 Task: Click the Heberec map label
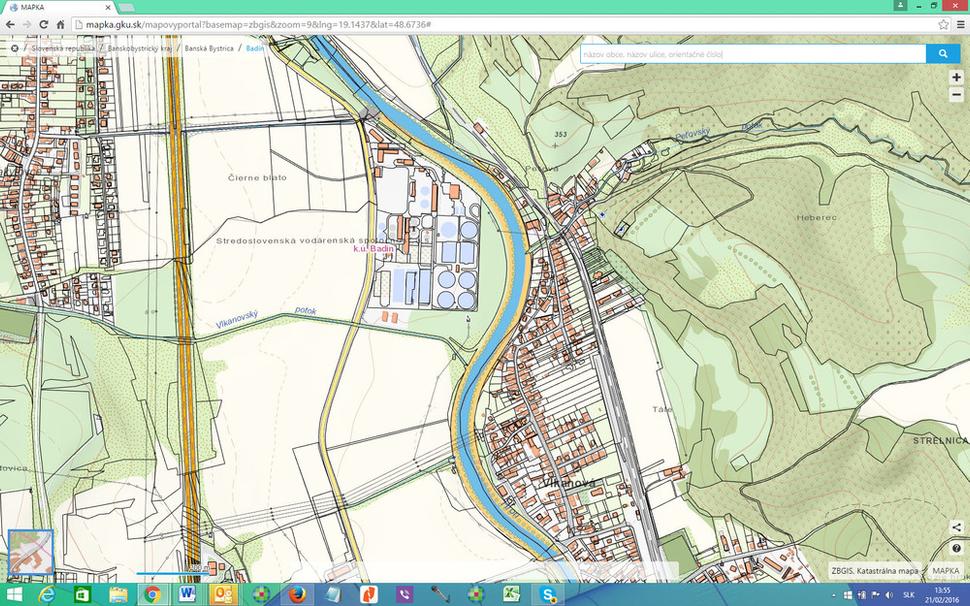[817, 218]
